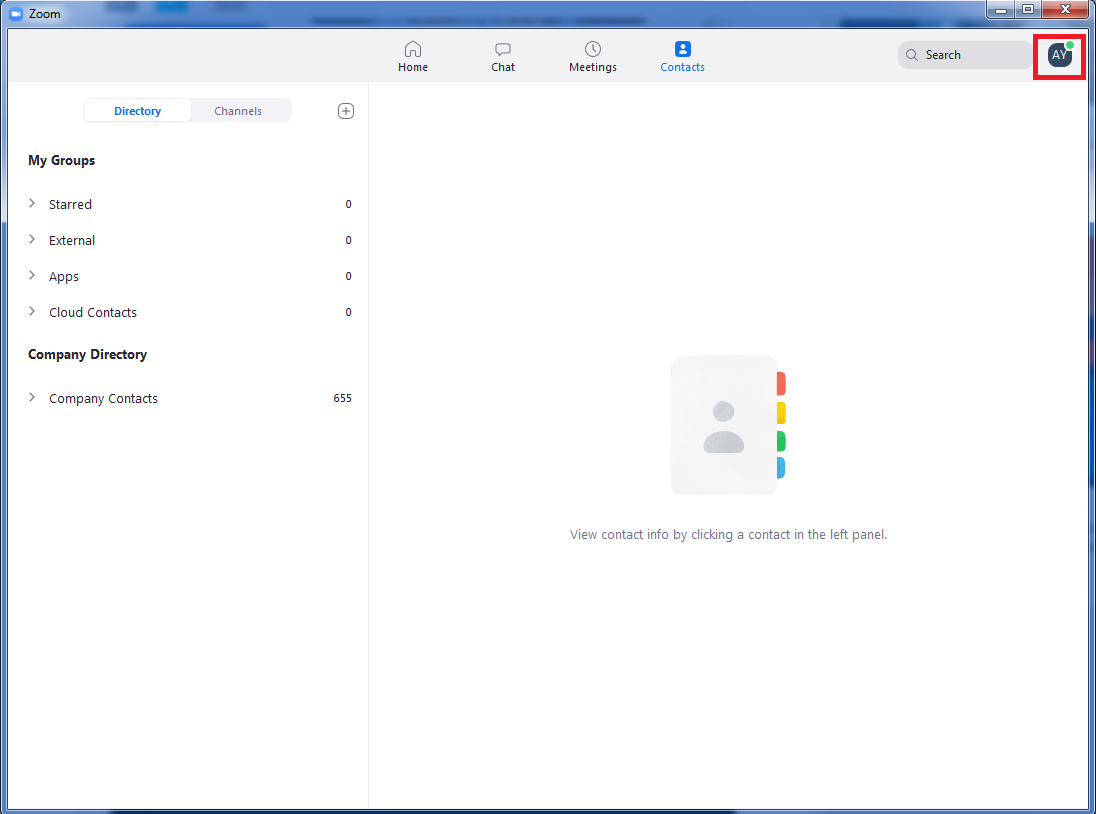The image size is (1096, 814).
Task: Expand the Cloud Contacts chevron
Action: [32, 312]
